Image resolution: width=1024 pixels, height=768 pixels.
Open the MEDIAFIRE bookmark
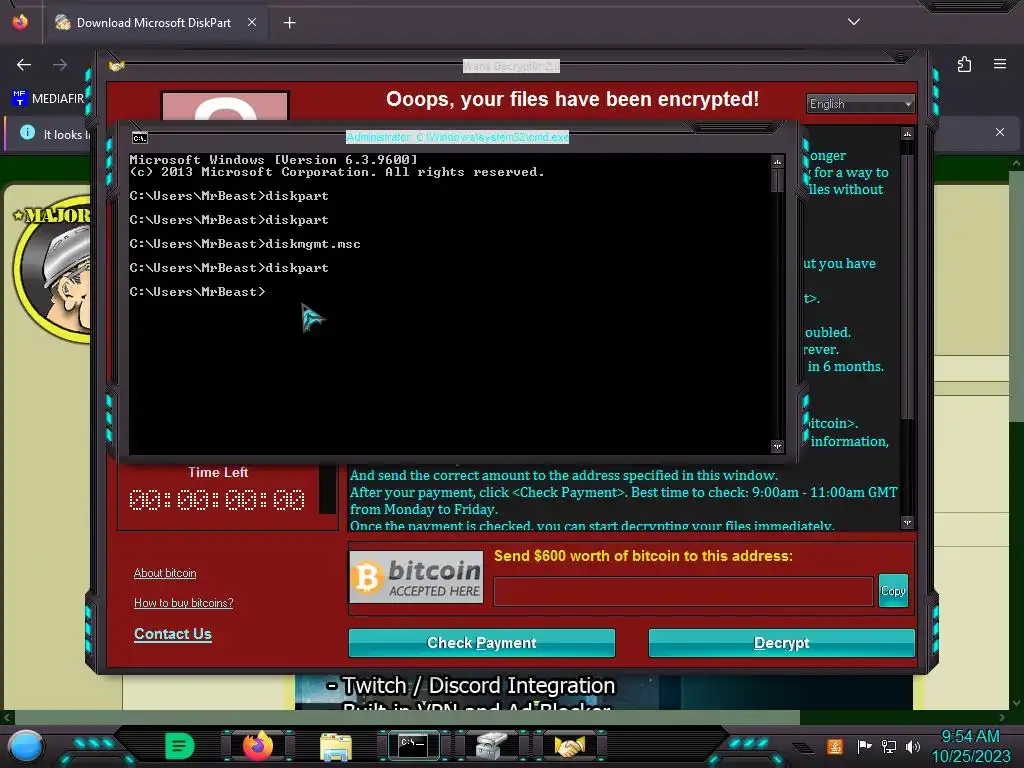coord(48,99)
